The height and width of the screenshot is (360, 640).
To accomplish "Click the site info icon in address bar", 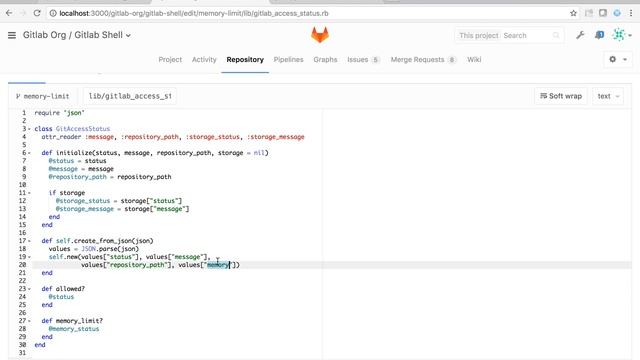I will coord(53,13).
